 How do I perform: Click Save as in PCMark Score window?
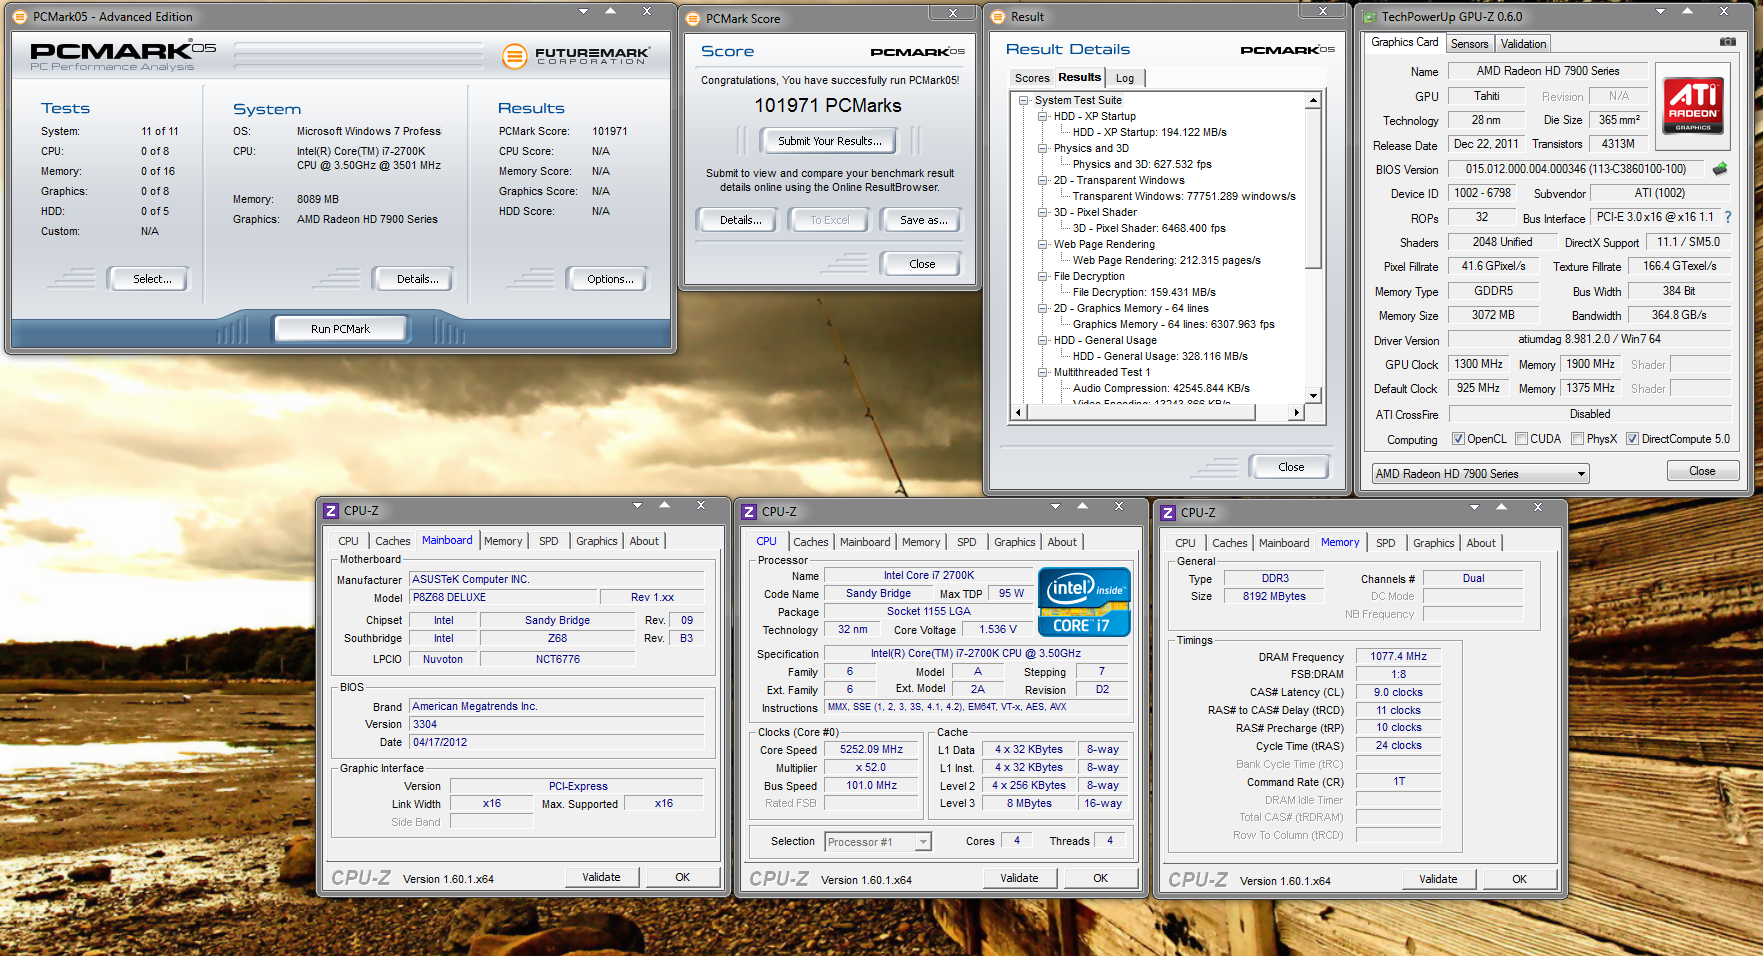(x=923, y=220)
